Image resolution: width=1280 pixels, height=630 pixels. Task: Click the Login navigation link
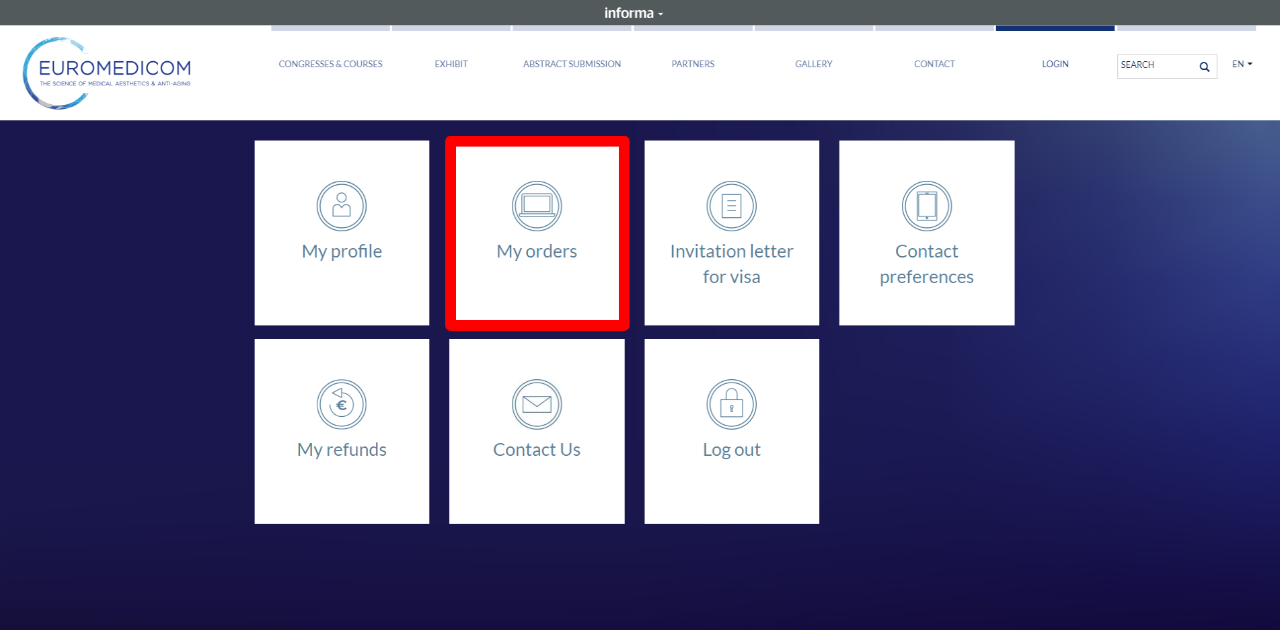tap(1055, 64)
